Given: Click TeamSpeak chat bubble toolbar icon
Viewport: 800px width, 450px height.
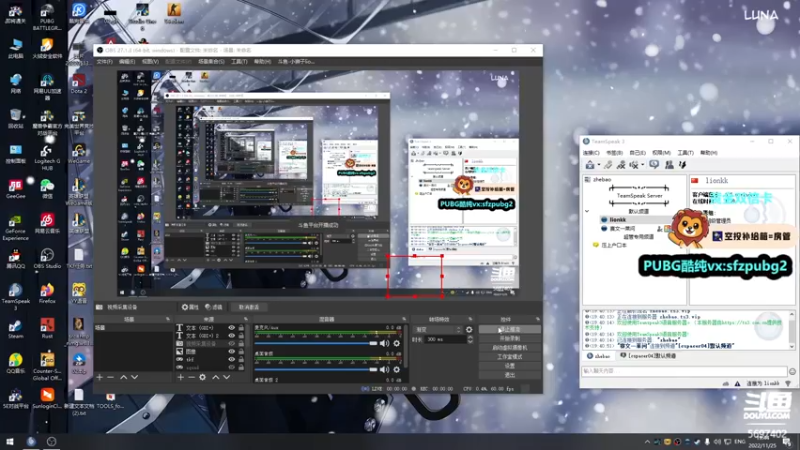Looking at the screenshot, I should pos(654,164).
